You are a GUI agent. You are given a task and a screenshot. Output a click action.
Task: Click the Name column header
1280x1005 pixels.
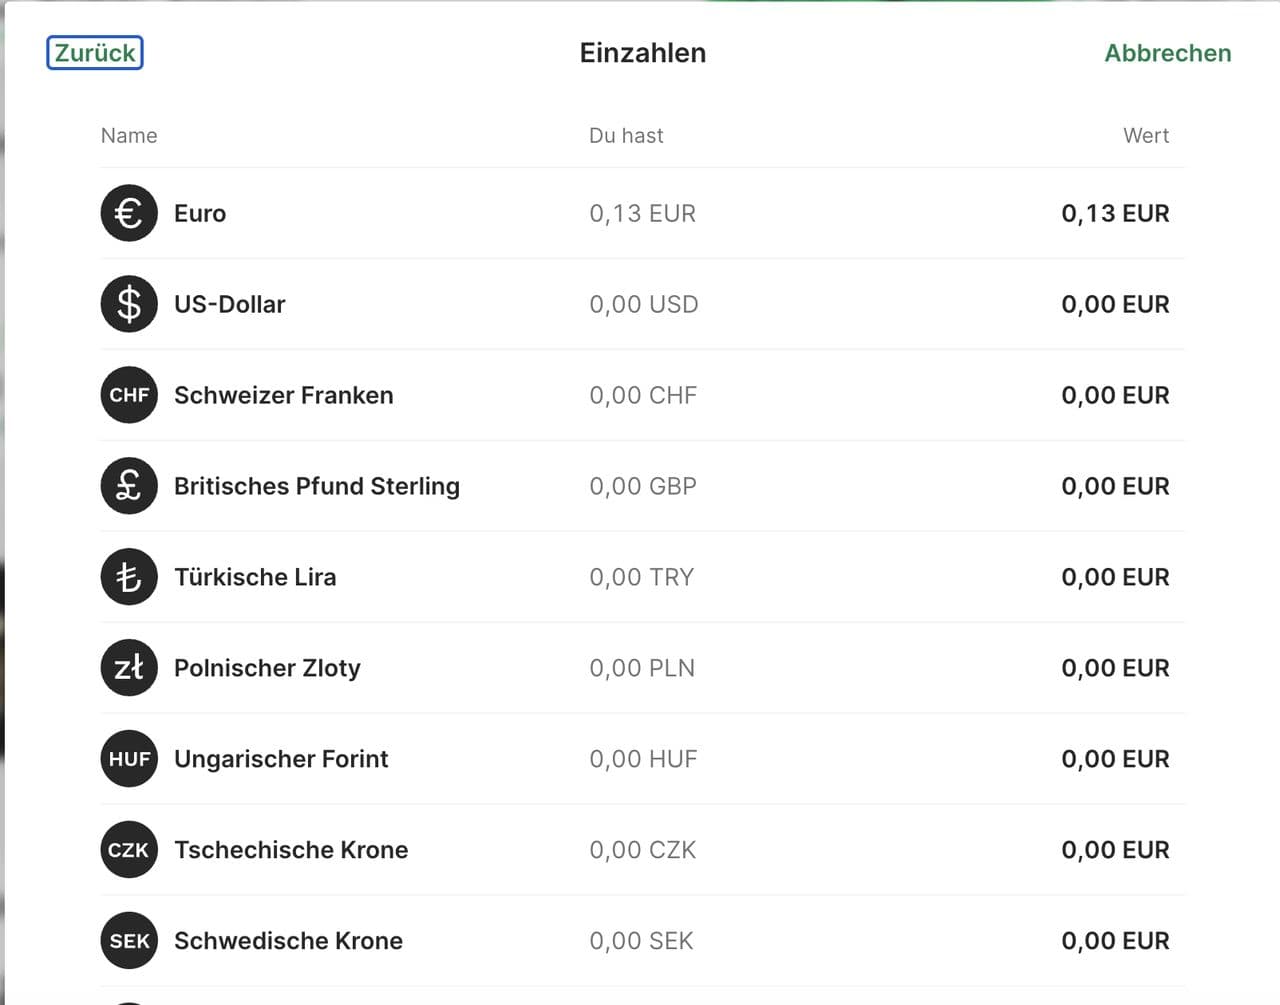tap(129, 136)
